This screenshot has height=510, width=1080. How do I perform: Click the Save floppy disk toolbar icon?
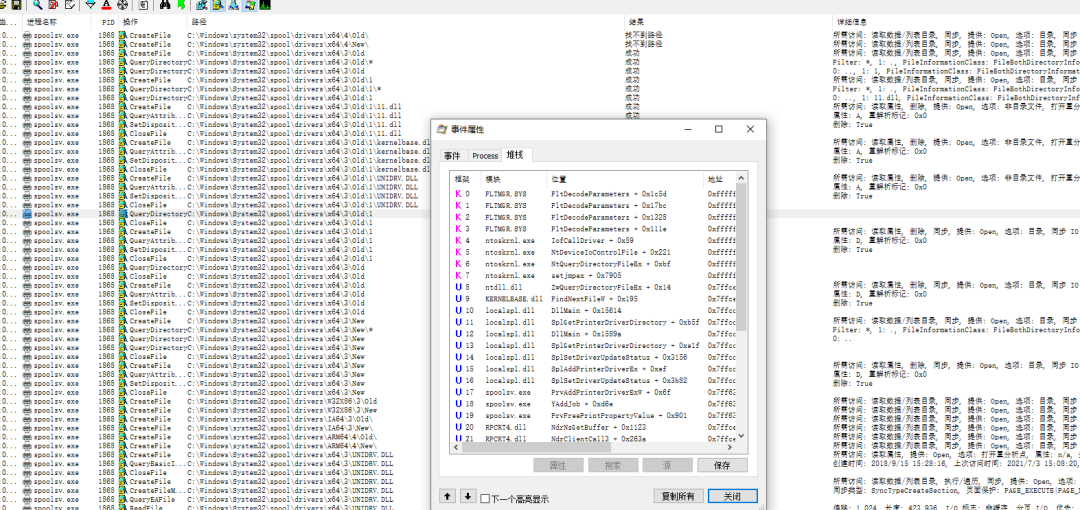point(16,5)
